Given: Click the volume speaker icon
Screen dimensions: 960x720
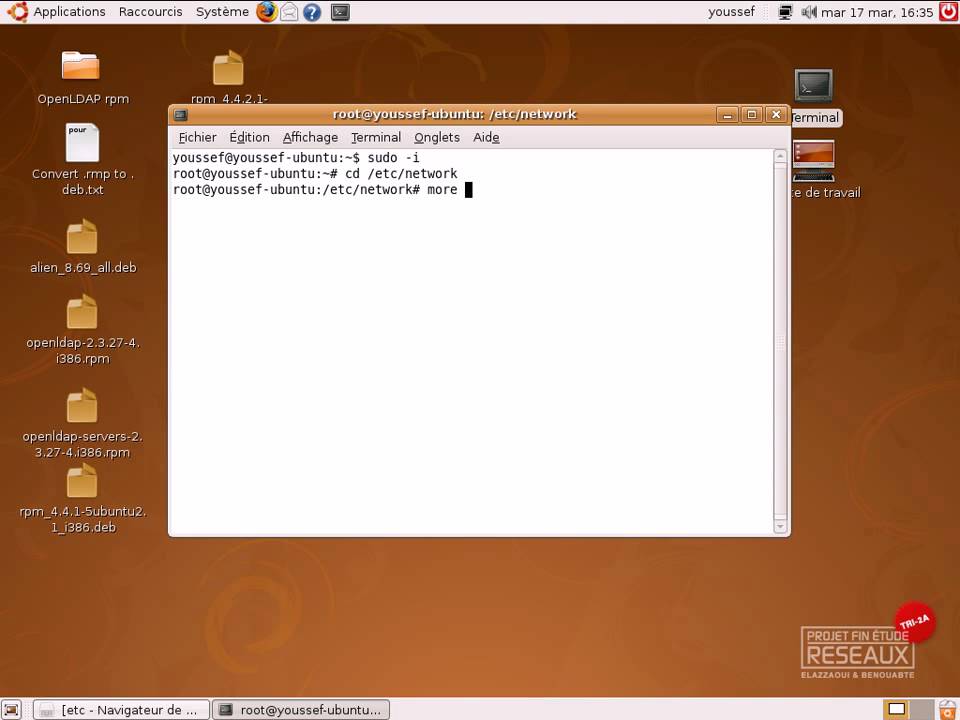Looking at the screenshot, I should (x=809, y=12).
